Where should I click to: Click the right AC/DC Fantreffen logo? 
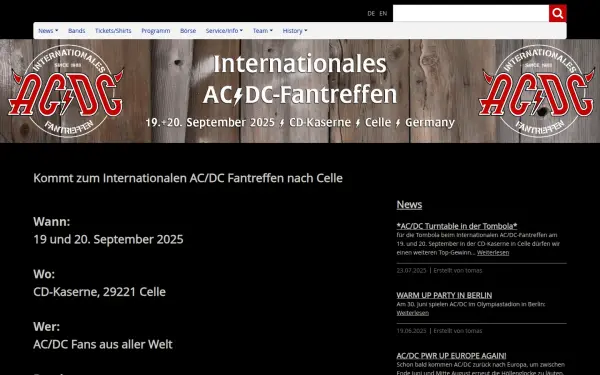point(536,91)
